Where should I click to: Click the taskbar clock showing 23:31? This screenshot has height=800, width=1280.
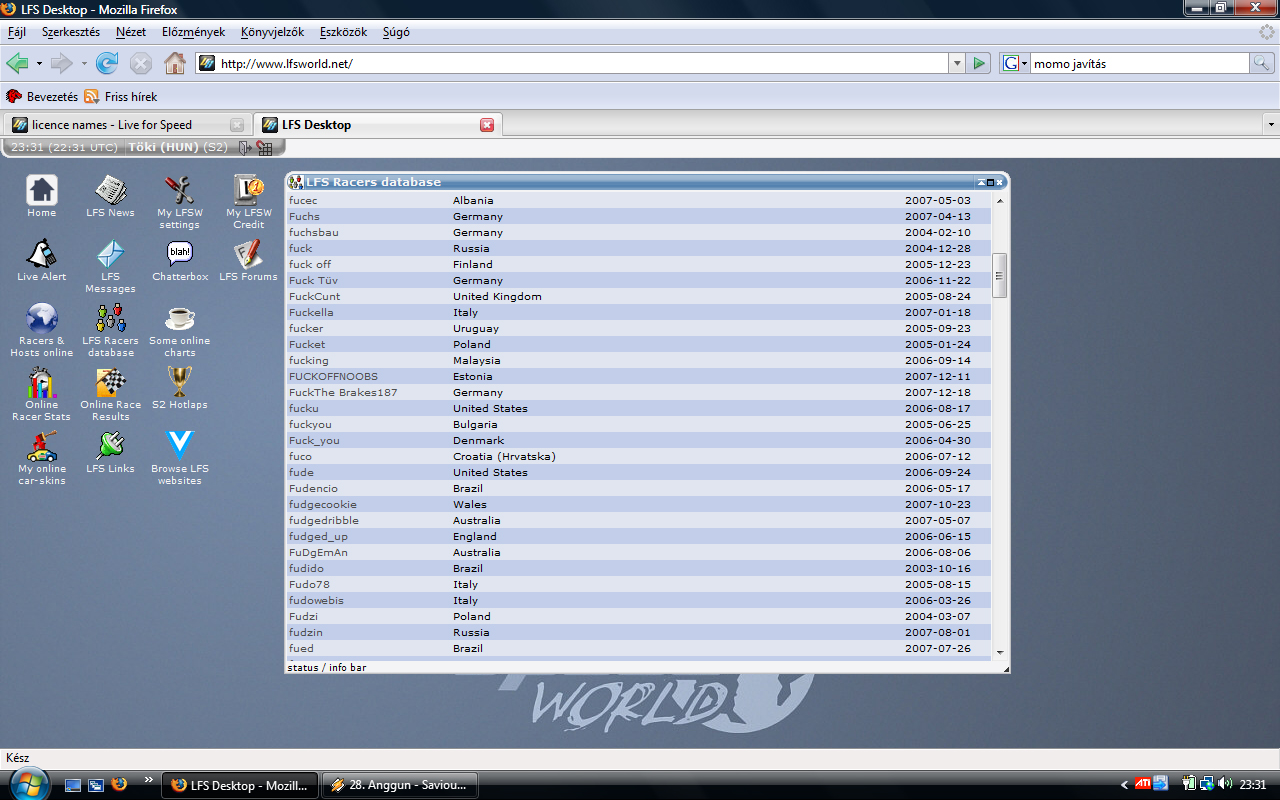[x=1253, y=784]
